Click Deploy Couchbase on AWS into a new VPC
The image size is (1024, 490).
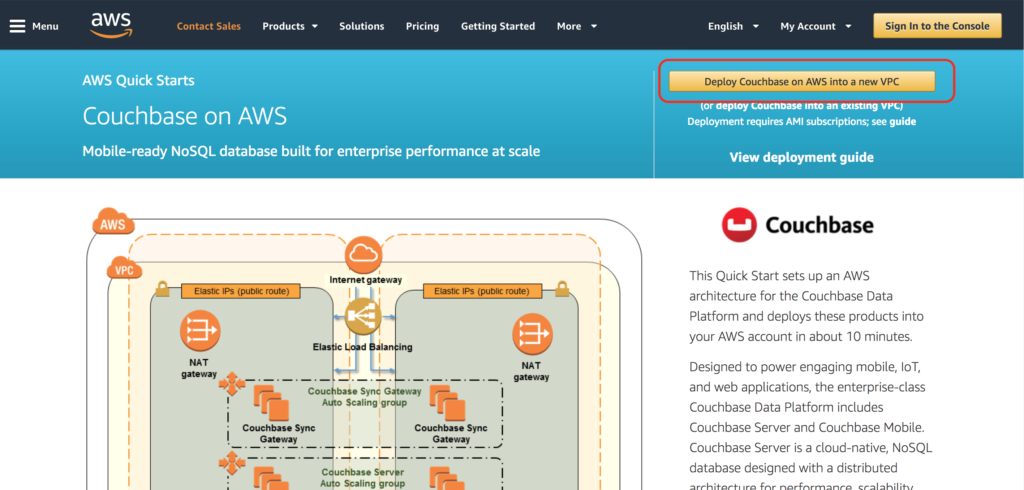[801, 82]
